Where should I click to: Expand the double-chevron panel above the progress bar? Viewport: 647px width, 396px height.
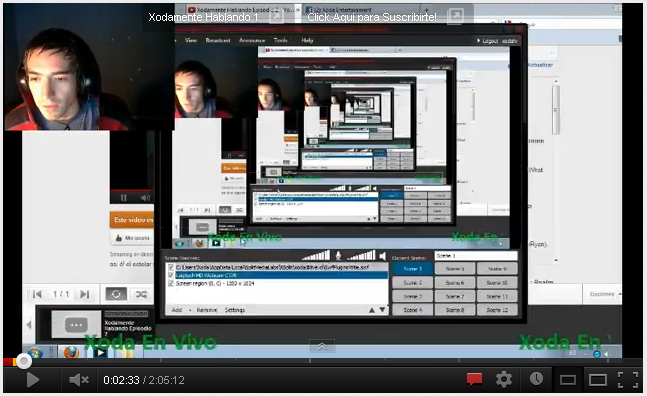click(322, 346)
